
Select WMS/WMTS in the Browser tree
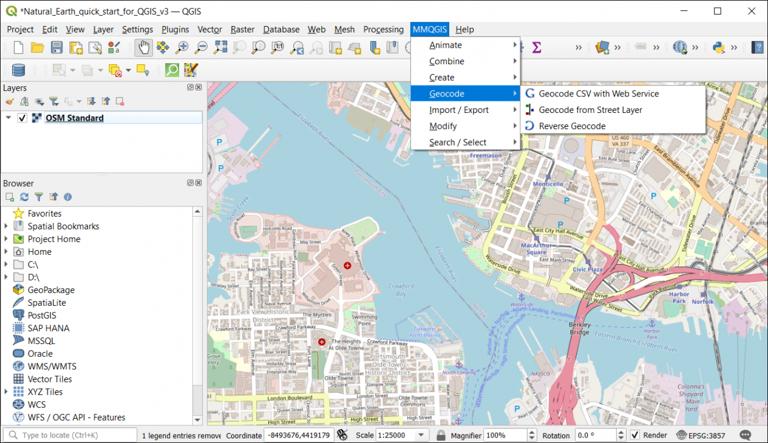pos(52,366)
